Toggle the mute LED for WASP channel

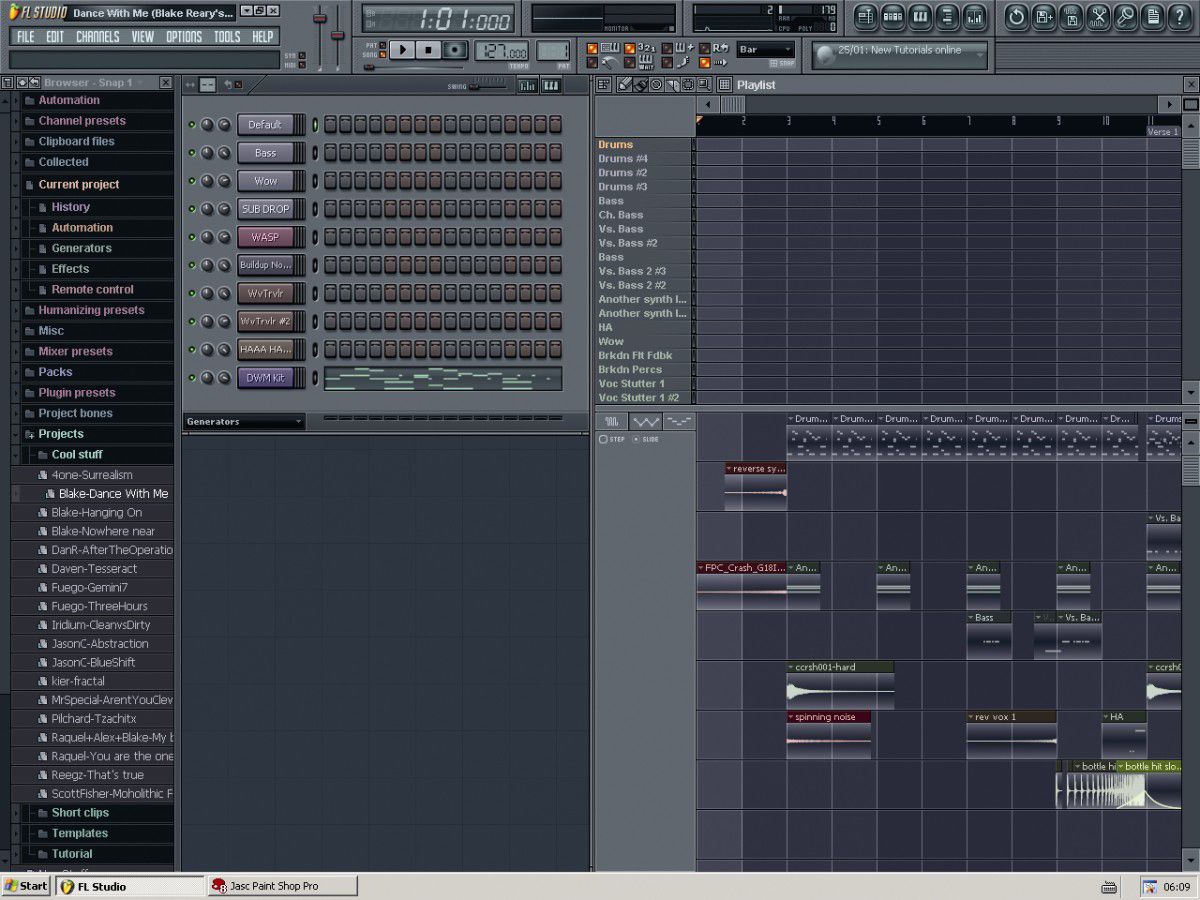click(192, 238)
